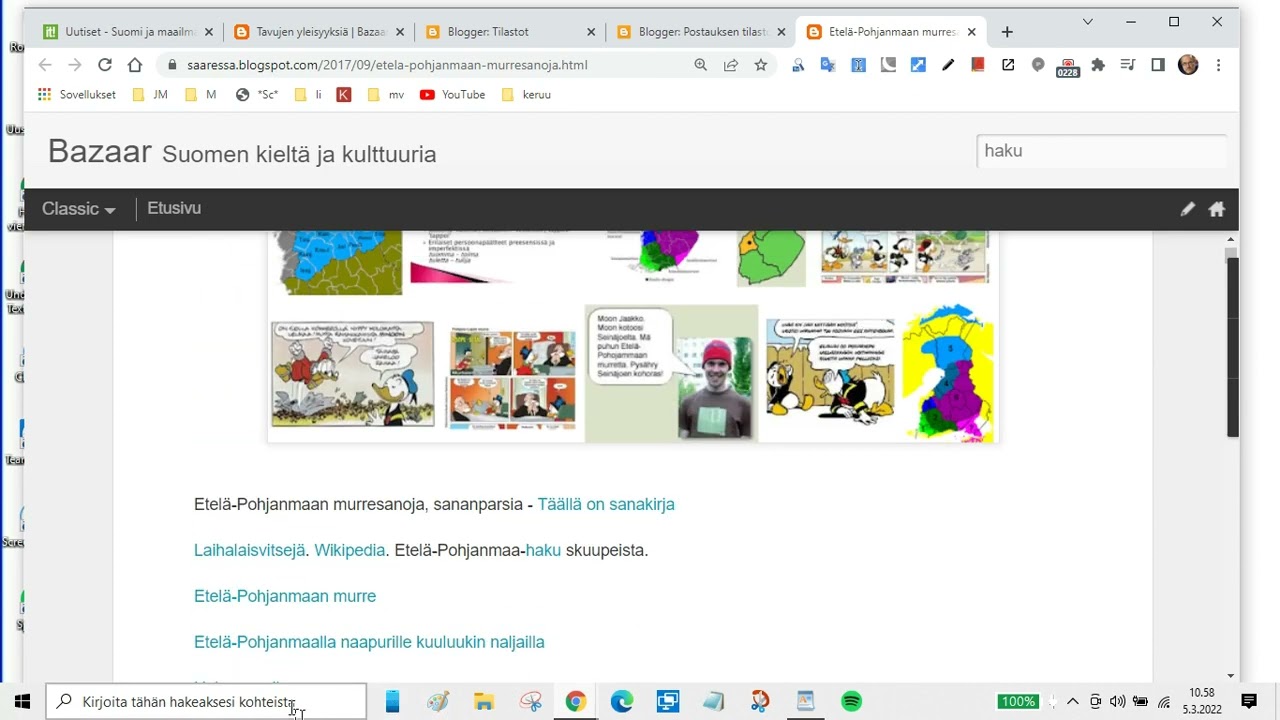Open the volume control in tray

coord(1118,701)
